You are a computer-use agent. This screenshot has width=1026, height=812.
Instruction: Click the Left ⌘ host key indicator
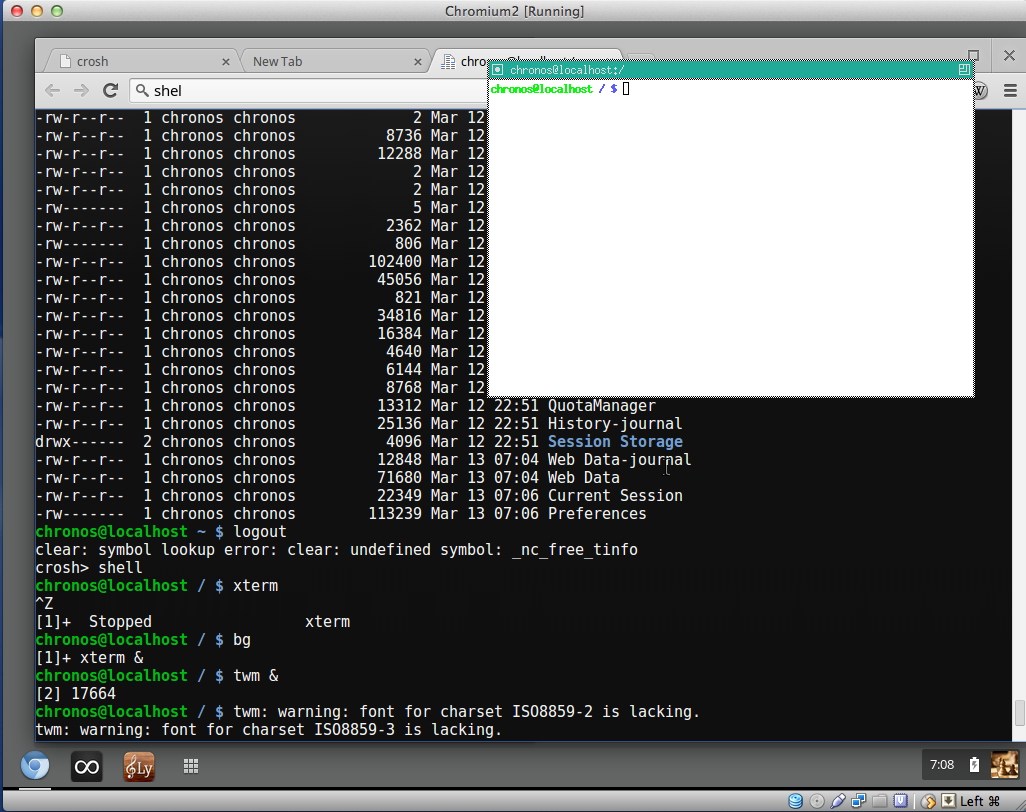coord(980,801)
